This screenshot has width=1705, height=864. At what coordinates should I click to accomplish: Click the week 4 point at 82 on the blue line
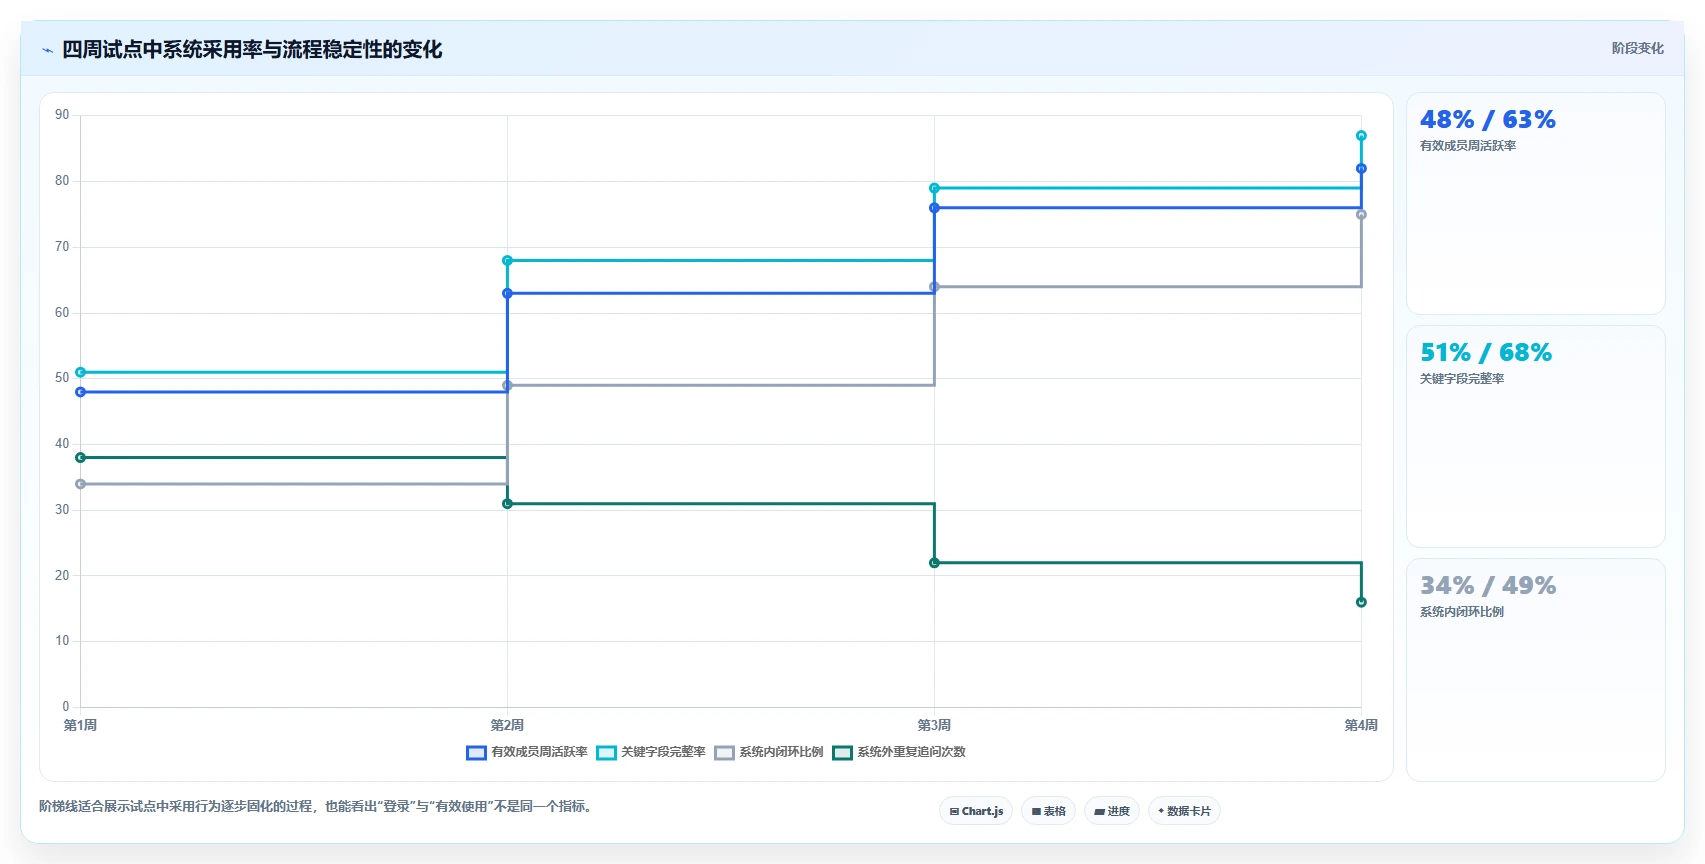pyautogui.click(x=1361, y=169)
